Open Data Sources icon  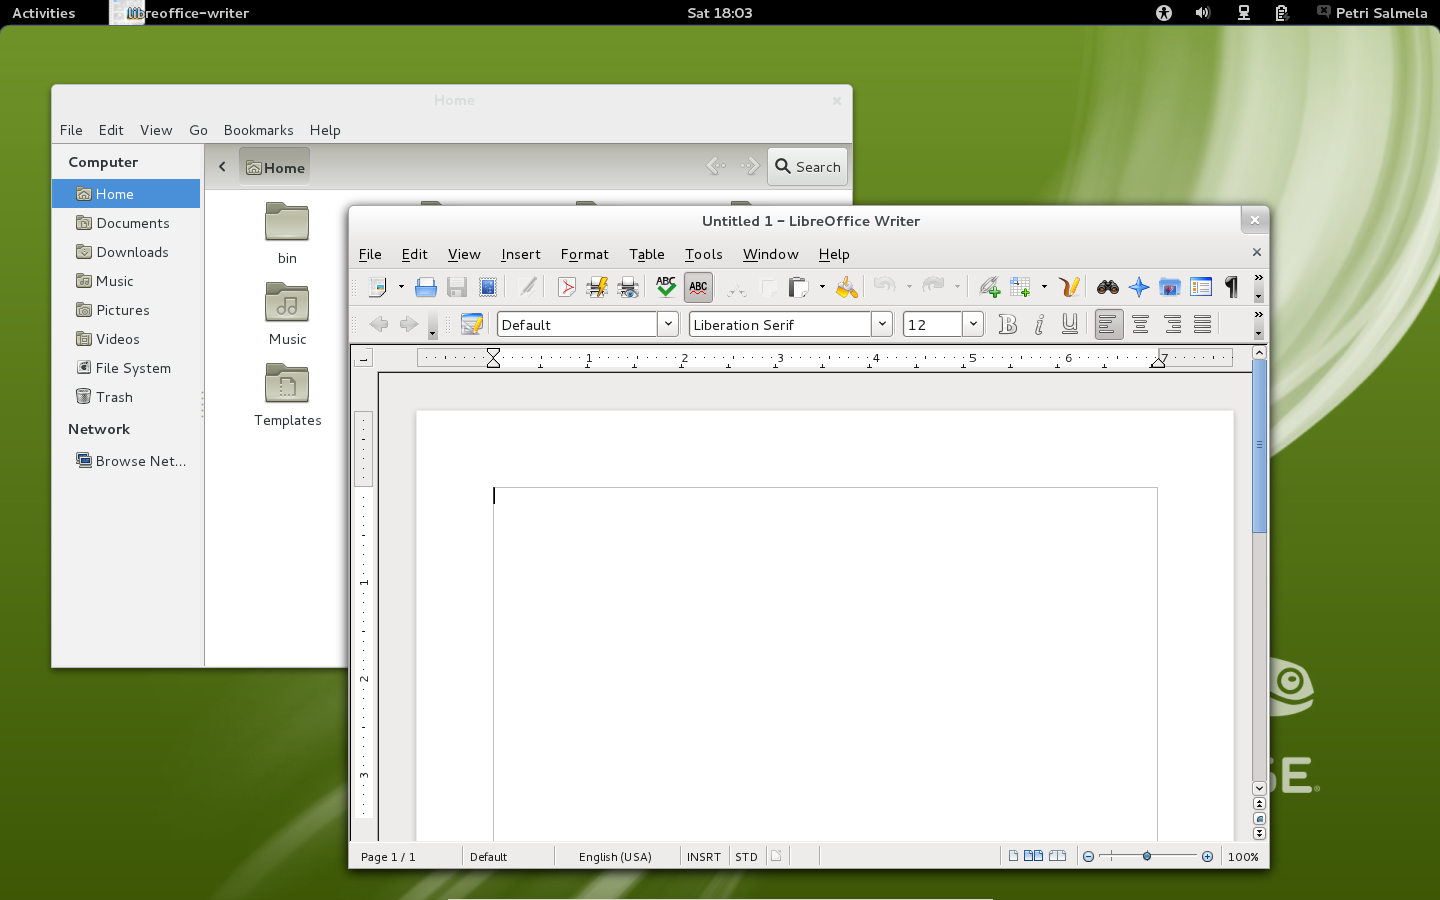[x=1201, y=288]
